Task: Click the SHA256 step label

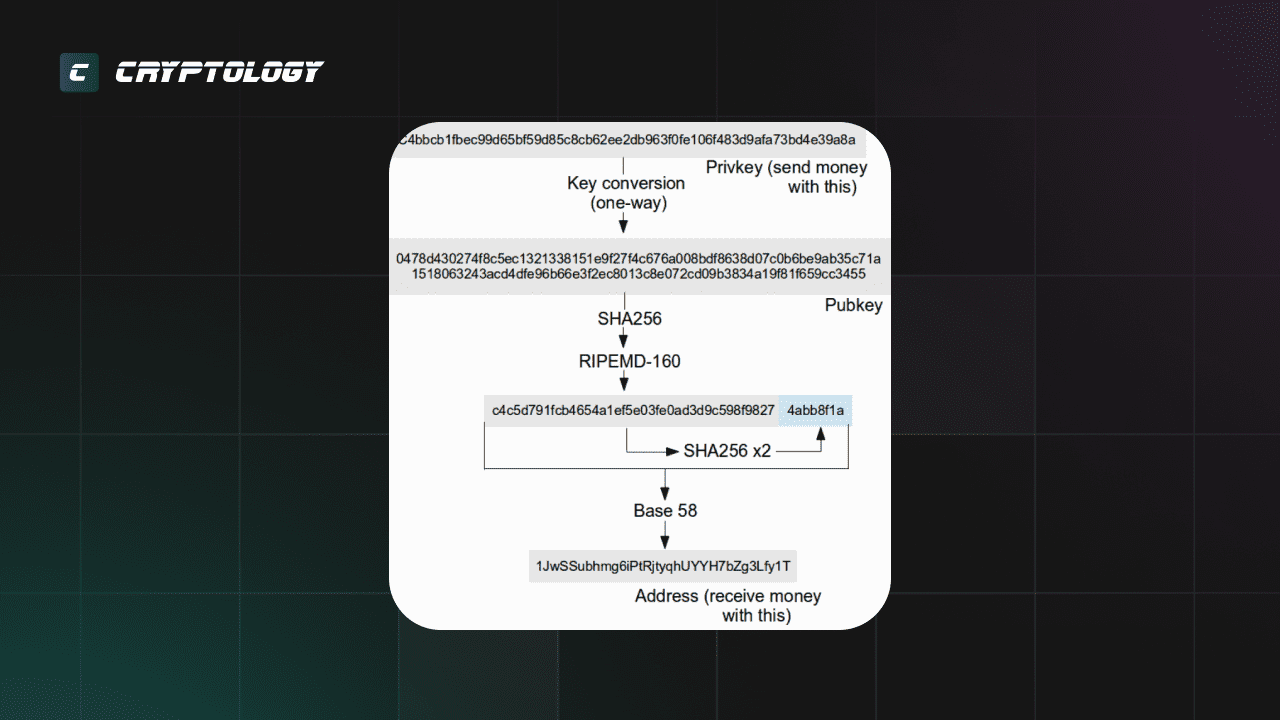Action: tap(630, 319)
